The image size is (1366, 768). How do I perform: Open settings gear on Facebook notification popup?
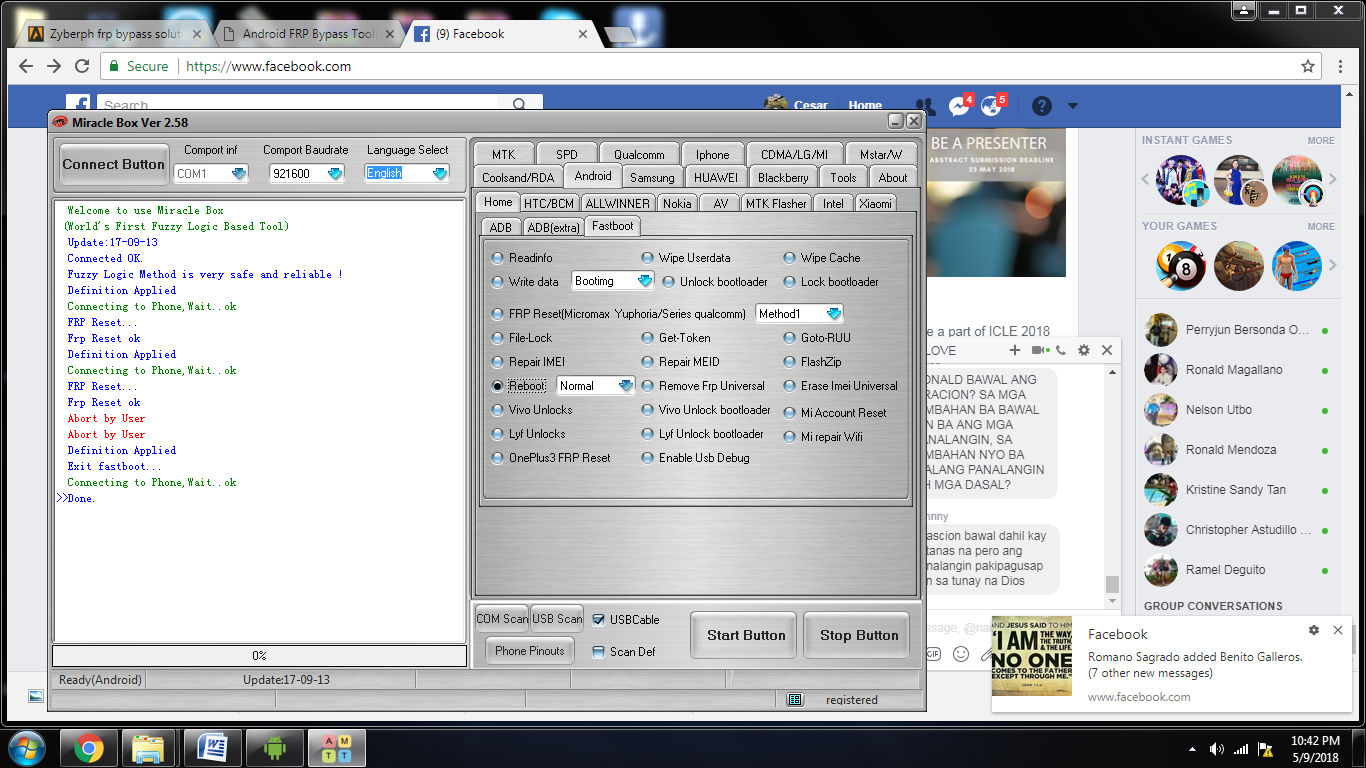[1313, 630]
